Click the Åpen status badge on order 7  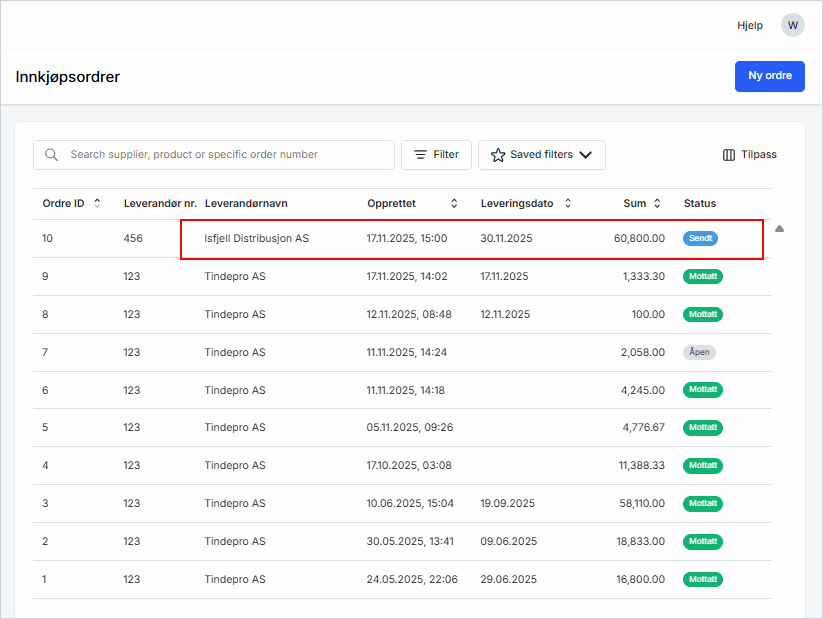click(699, 352)
